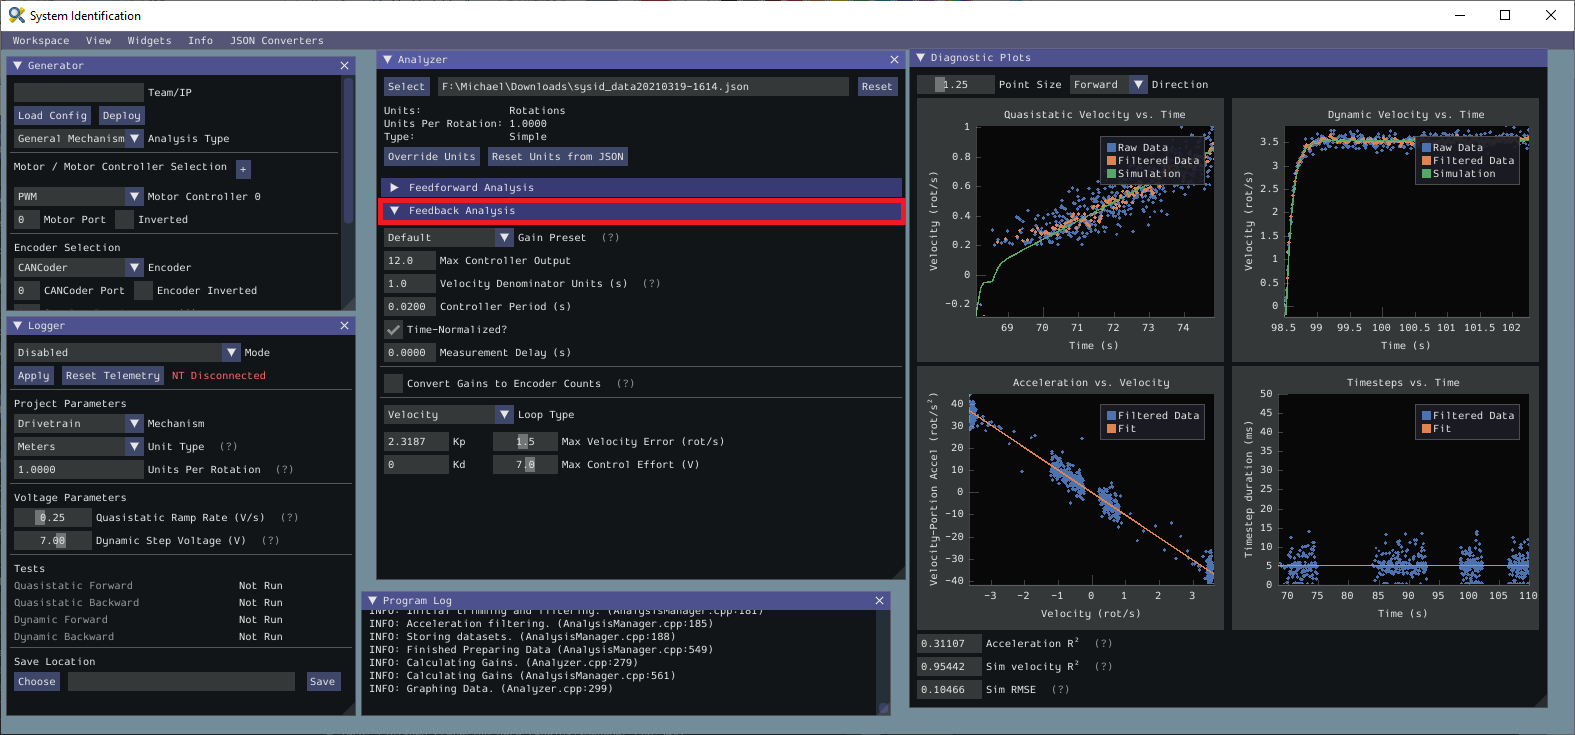
Task: Click the Kd gain value field
Action: coord(416,465)
